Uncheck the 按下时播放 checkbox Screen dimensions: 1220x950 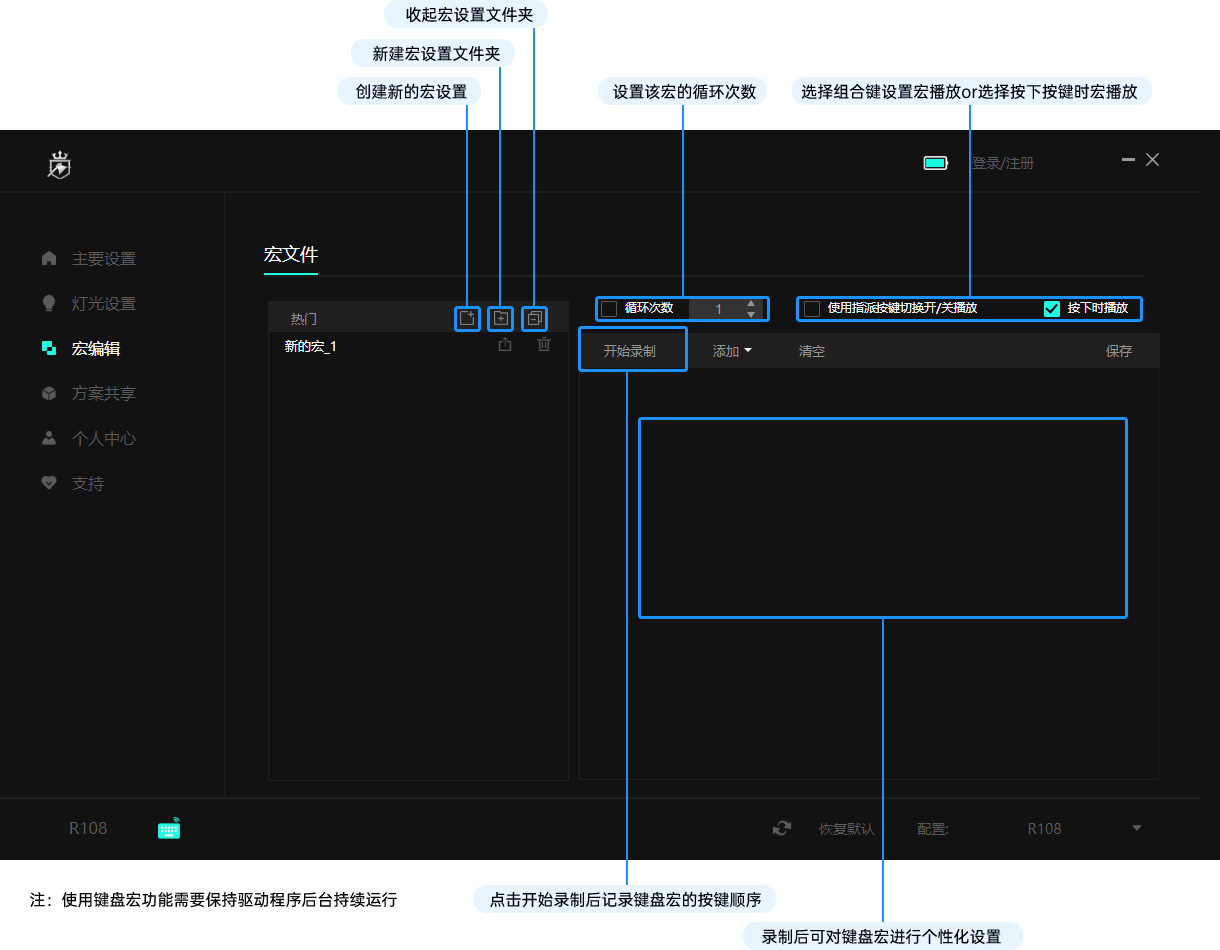[1051, 309]
